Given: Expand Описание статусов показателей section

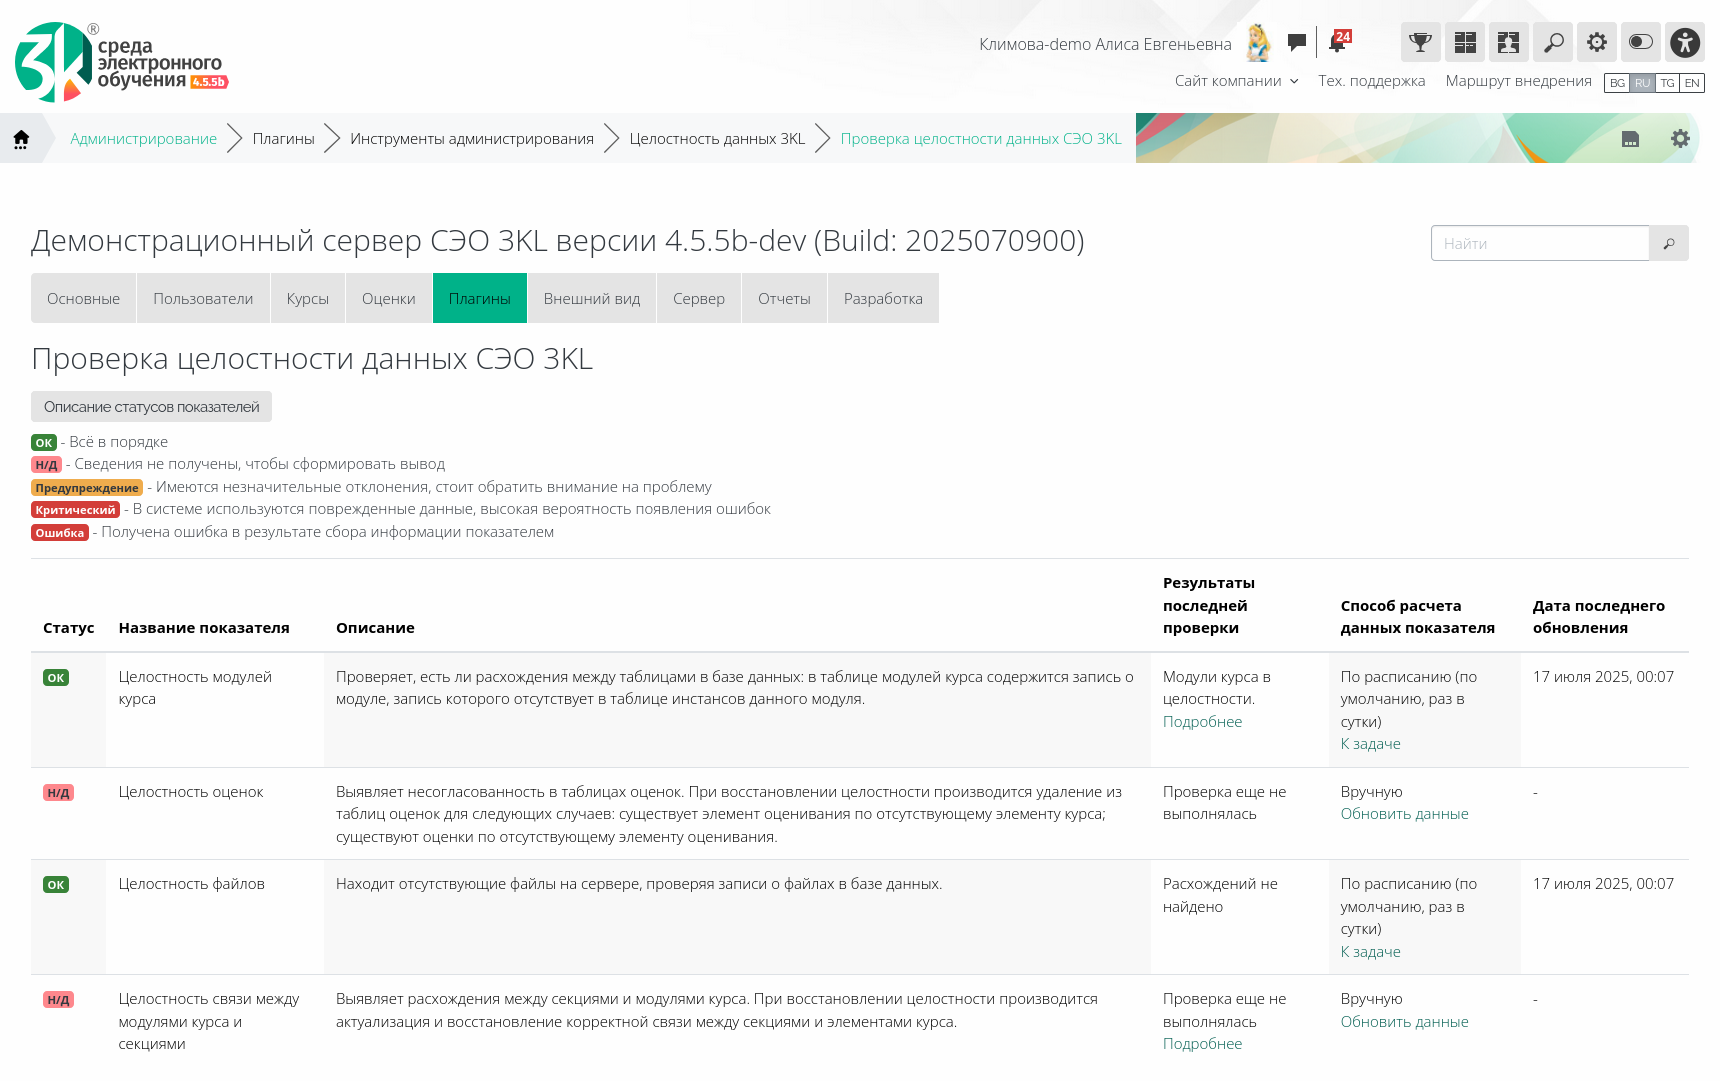Looking at the screenshot, I should [x=151, y=407].
